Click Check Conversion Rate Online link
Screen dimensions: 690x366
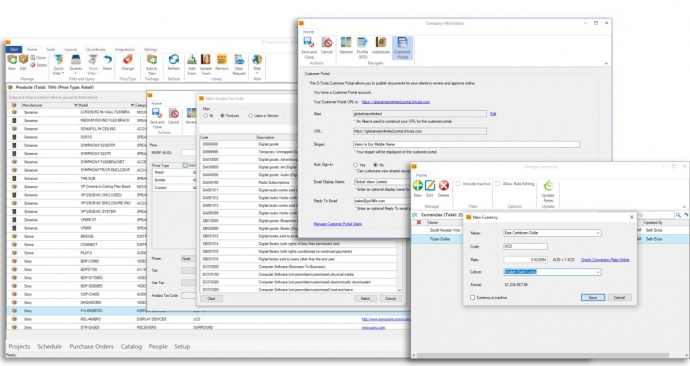pyautogui.click(x=605, y=260)
